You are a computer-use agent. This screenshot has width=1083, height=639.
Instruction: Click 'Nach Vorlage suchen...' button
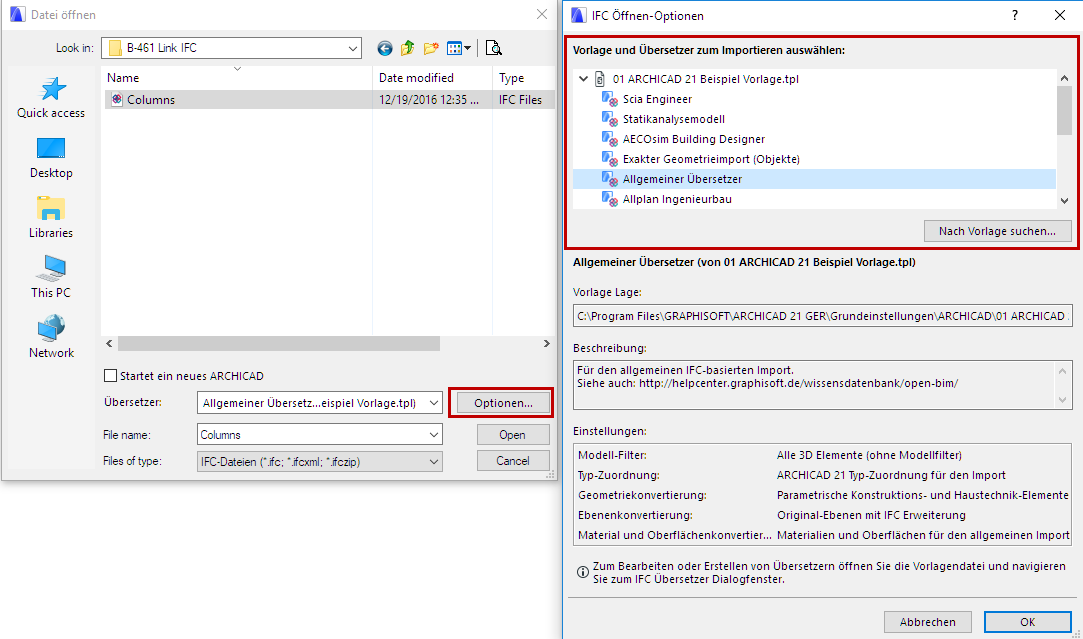point(997,231)
